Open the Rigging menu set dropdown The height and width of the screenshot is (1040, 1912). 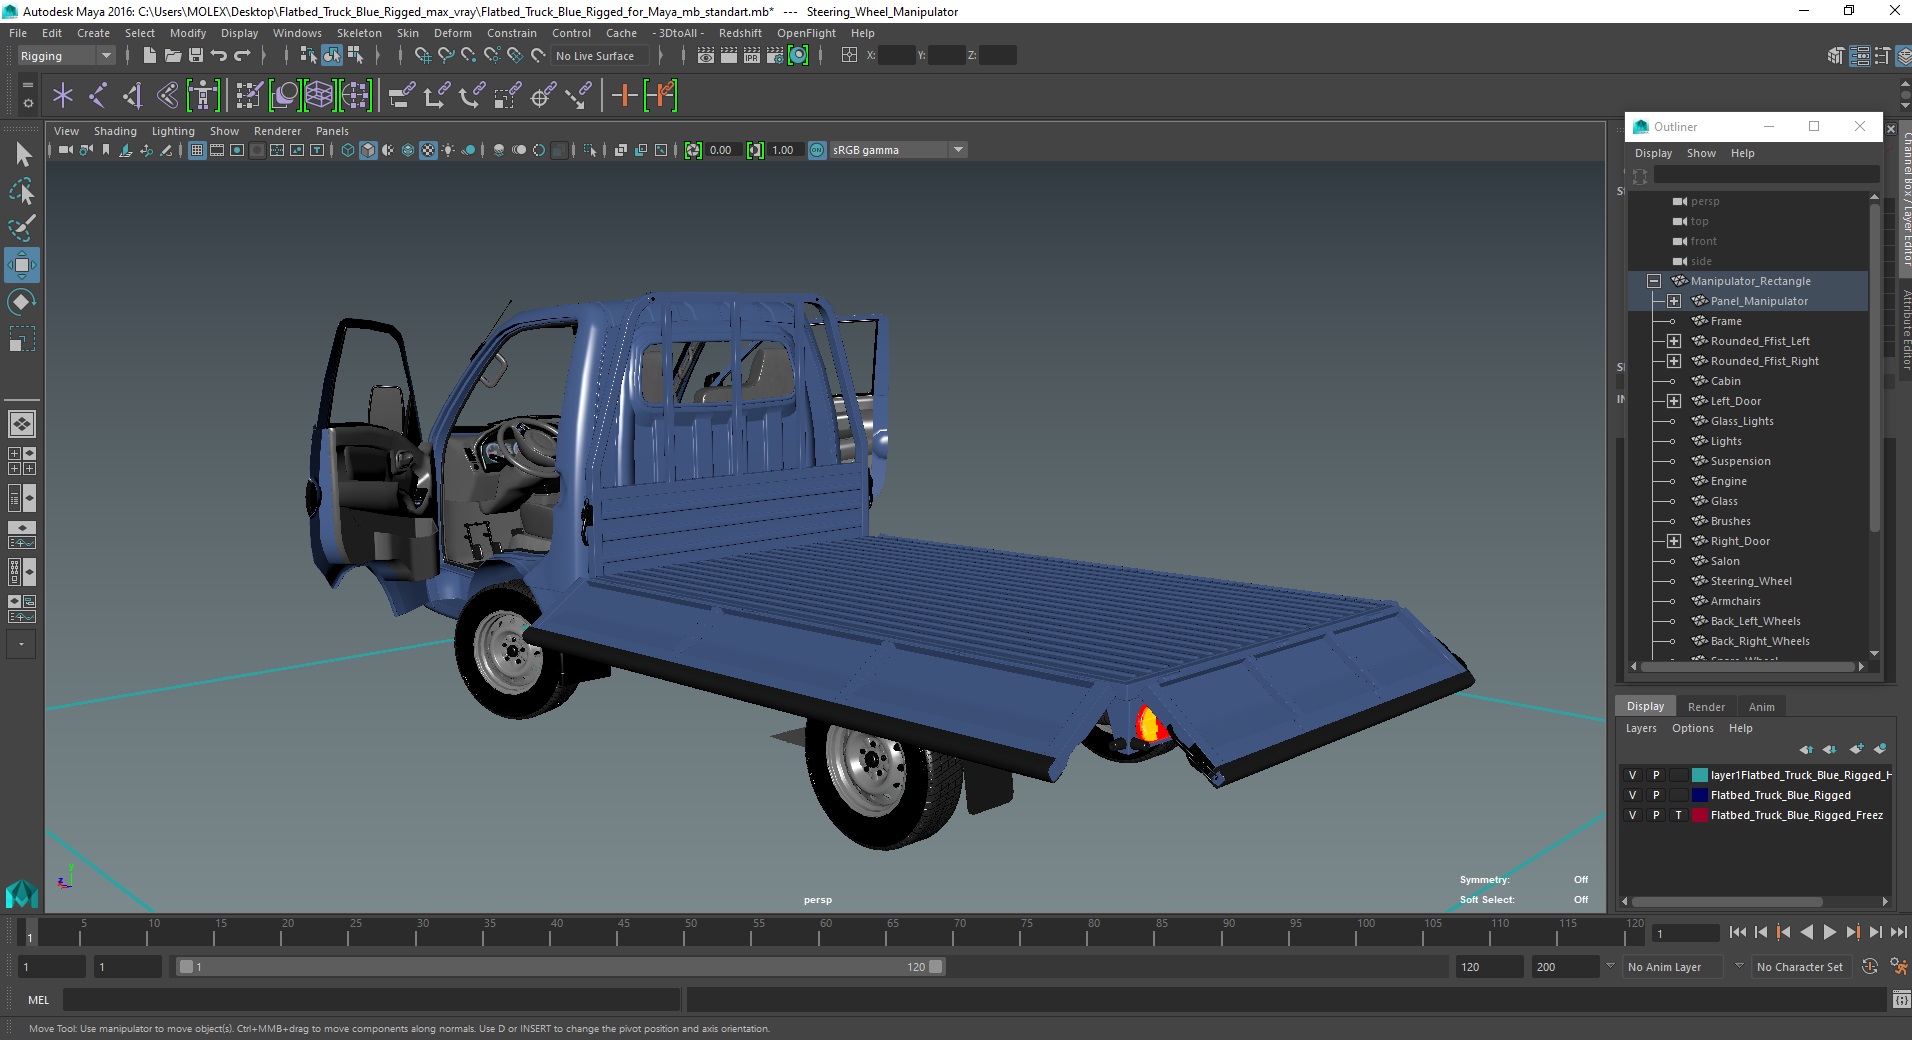click(x=65, y=56)
